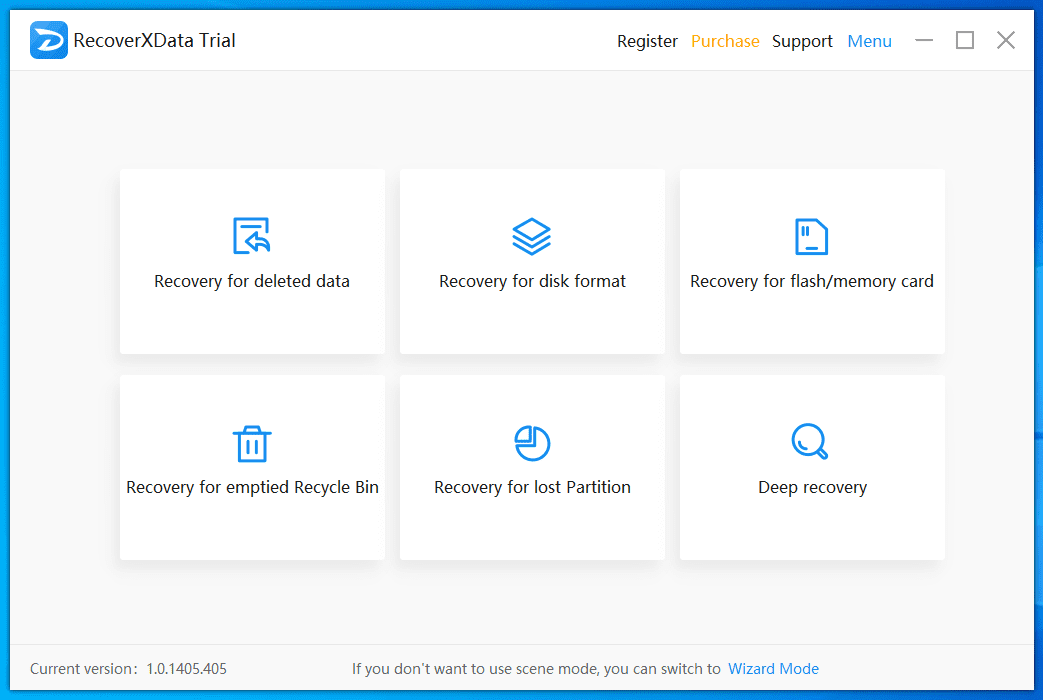Close the RecoverXData window
Screen dimensions: 1043x700
pos(1006,41)
